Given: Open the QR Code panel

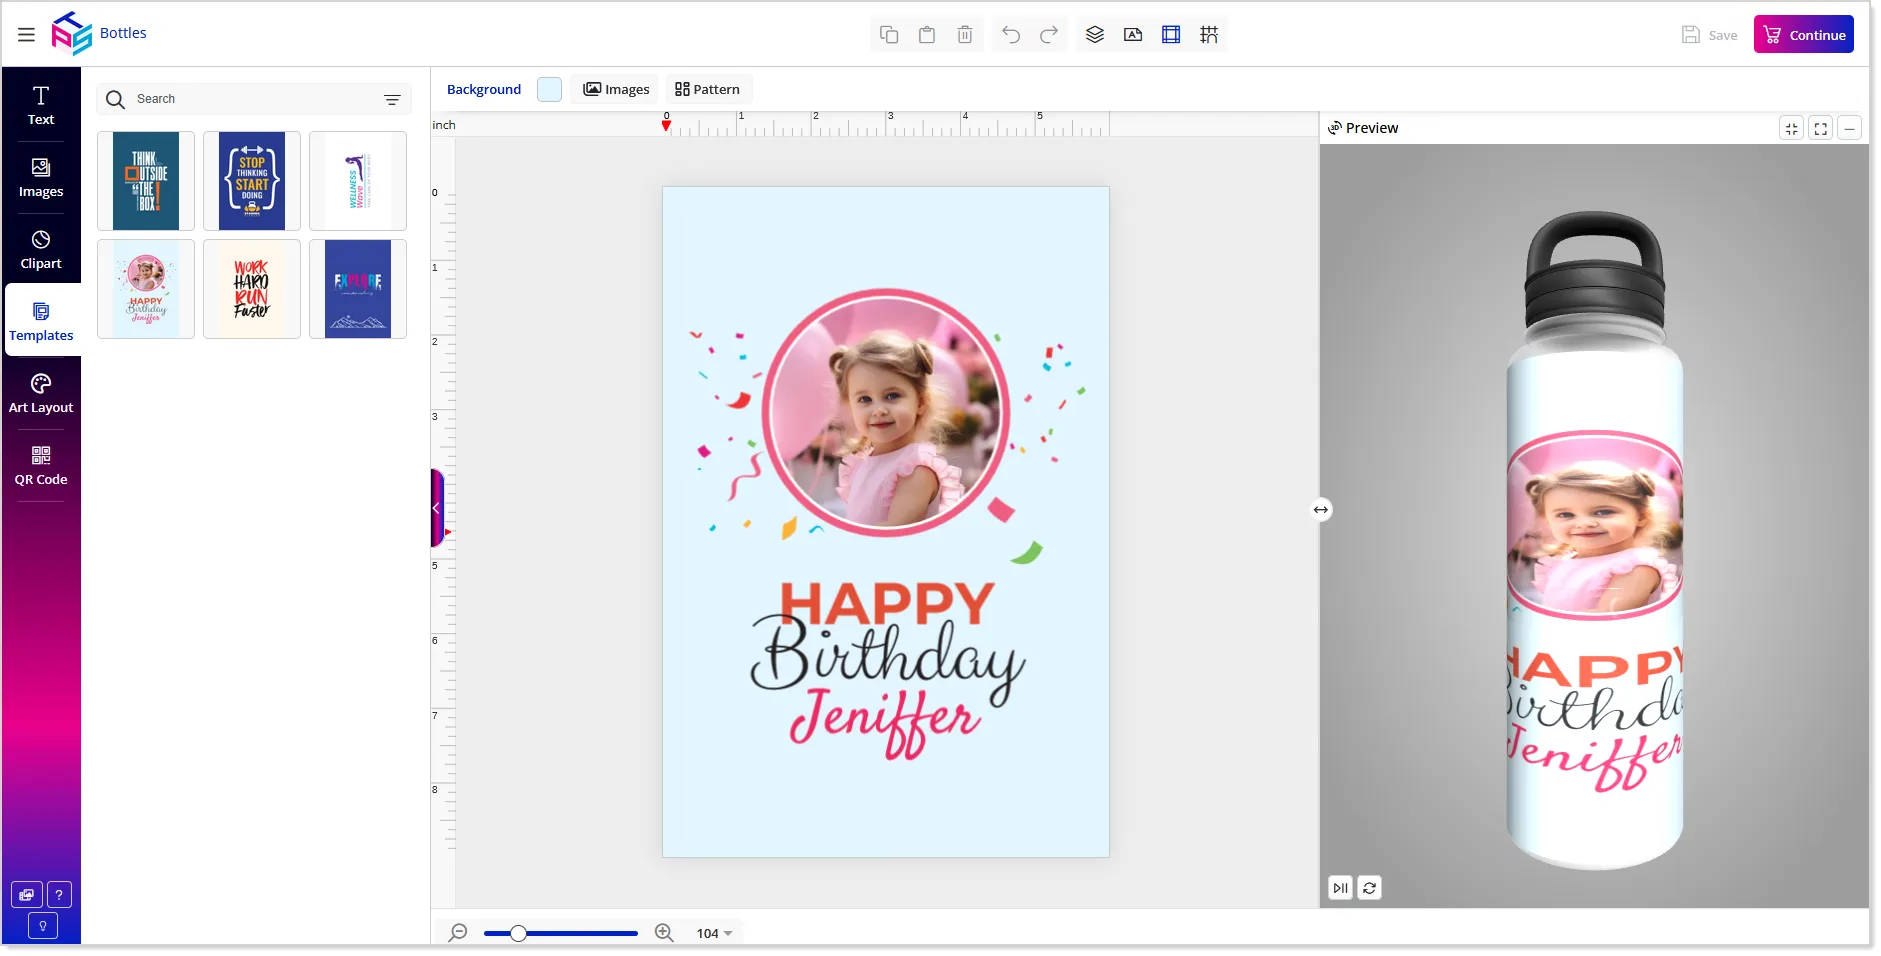Looking at the screenshot, I should click(x=41, y=466).
